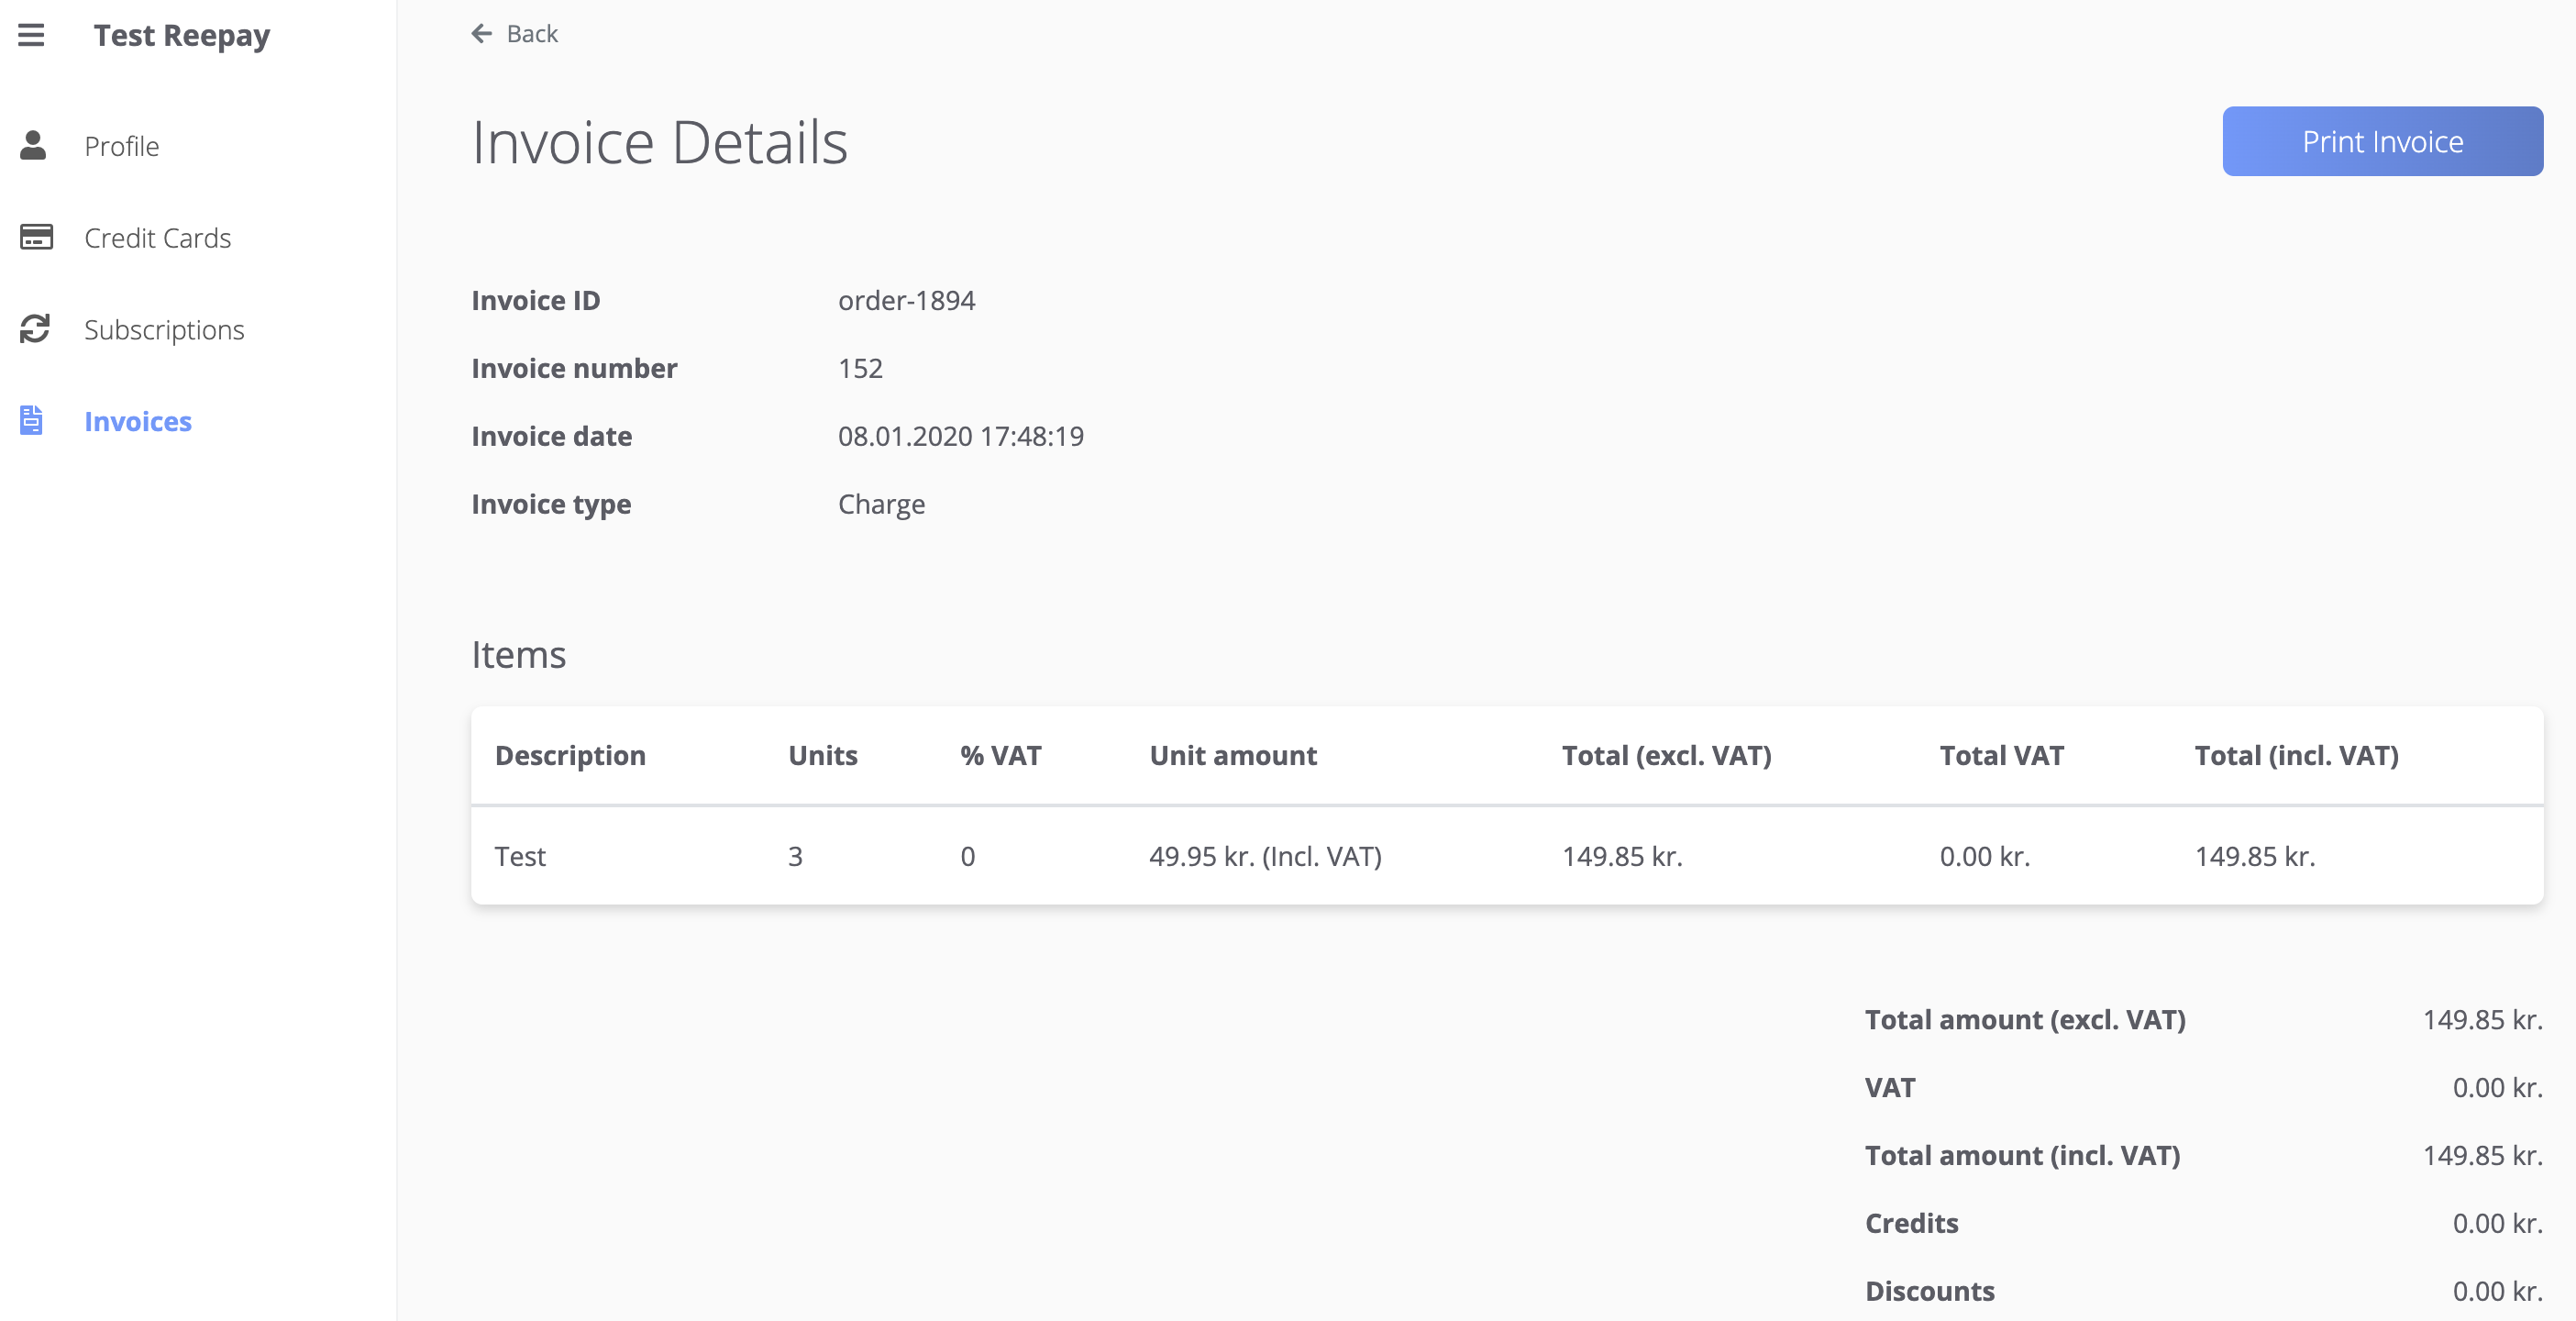
Task: Select the invoice number 152
Action: (860, 368)
